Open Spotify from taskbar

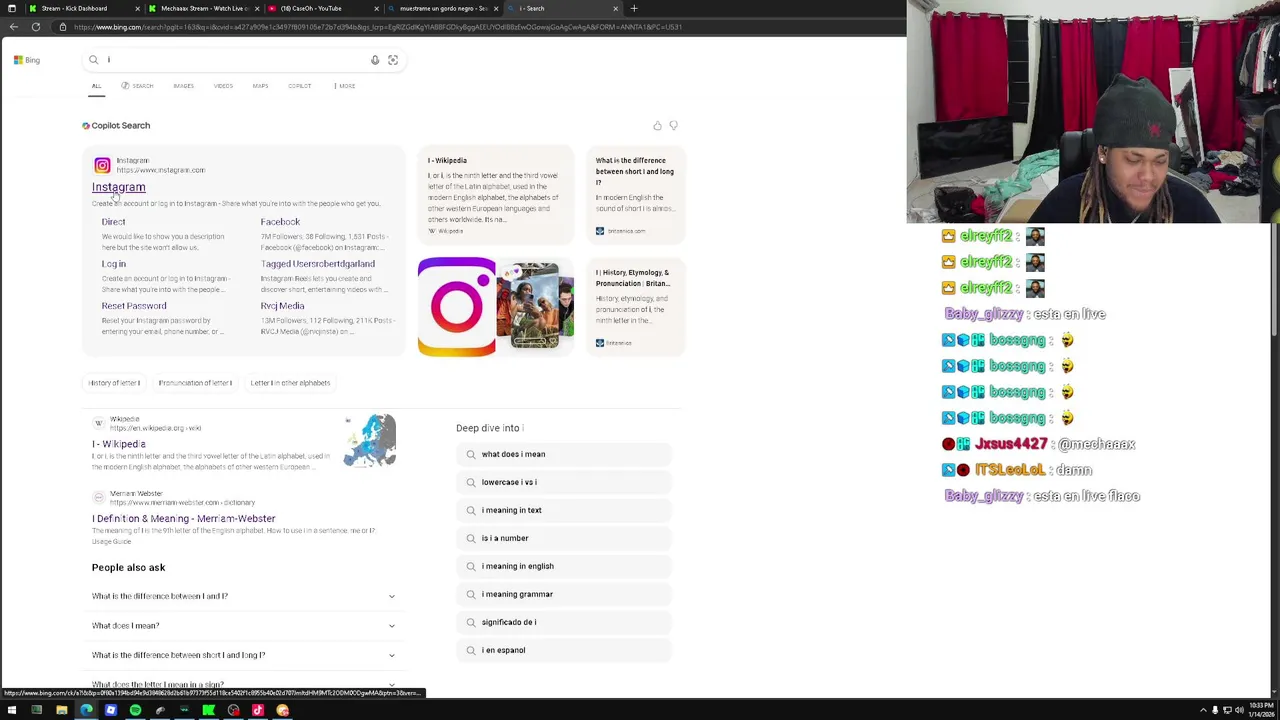point(135,710)
